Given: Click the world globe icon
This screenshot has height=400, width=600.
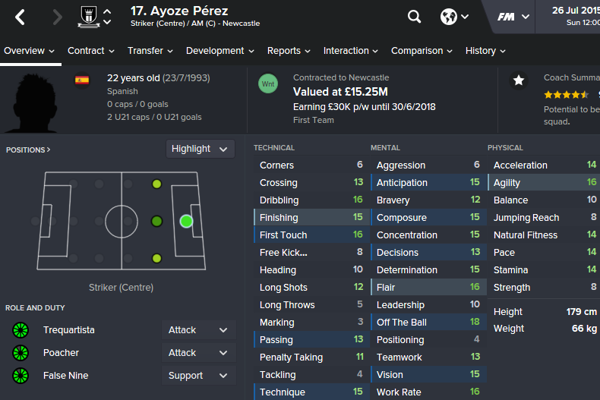Looking at the screenshot, I should tap(454, 17).
